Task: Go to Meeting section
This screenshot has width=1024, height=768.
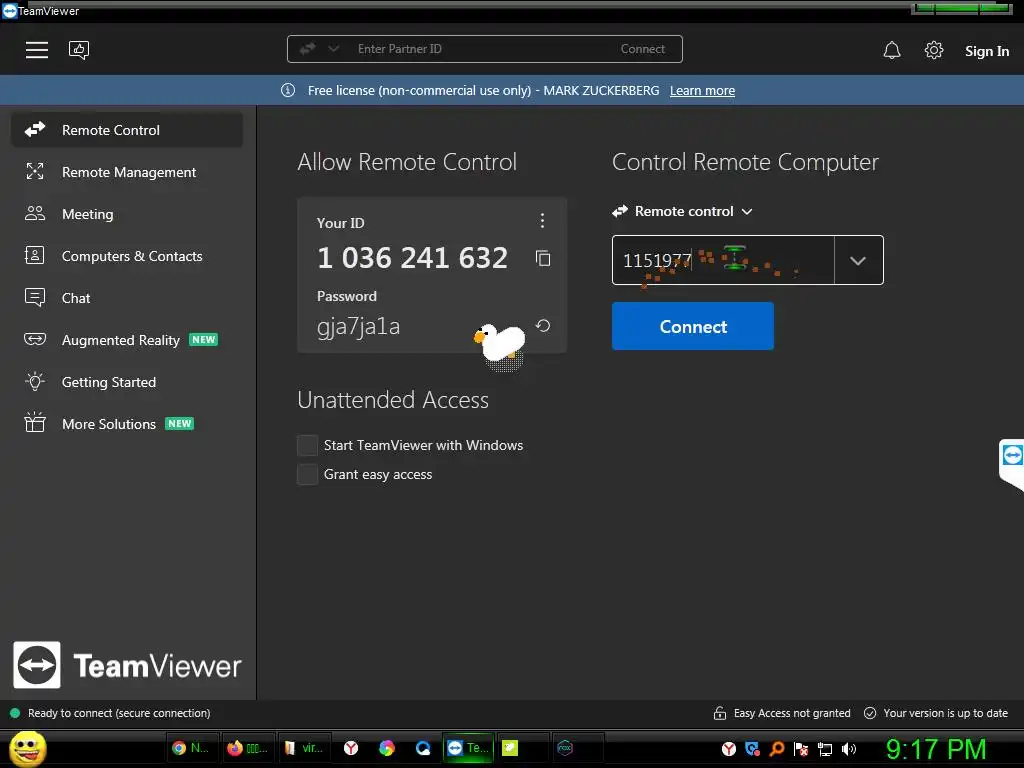Action: click(x=127, y=214)
